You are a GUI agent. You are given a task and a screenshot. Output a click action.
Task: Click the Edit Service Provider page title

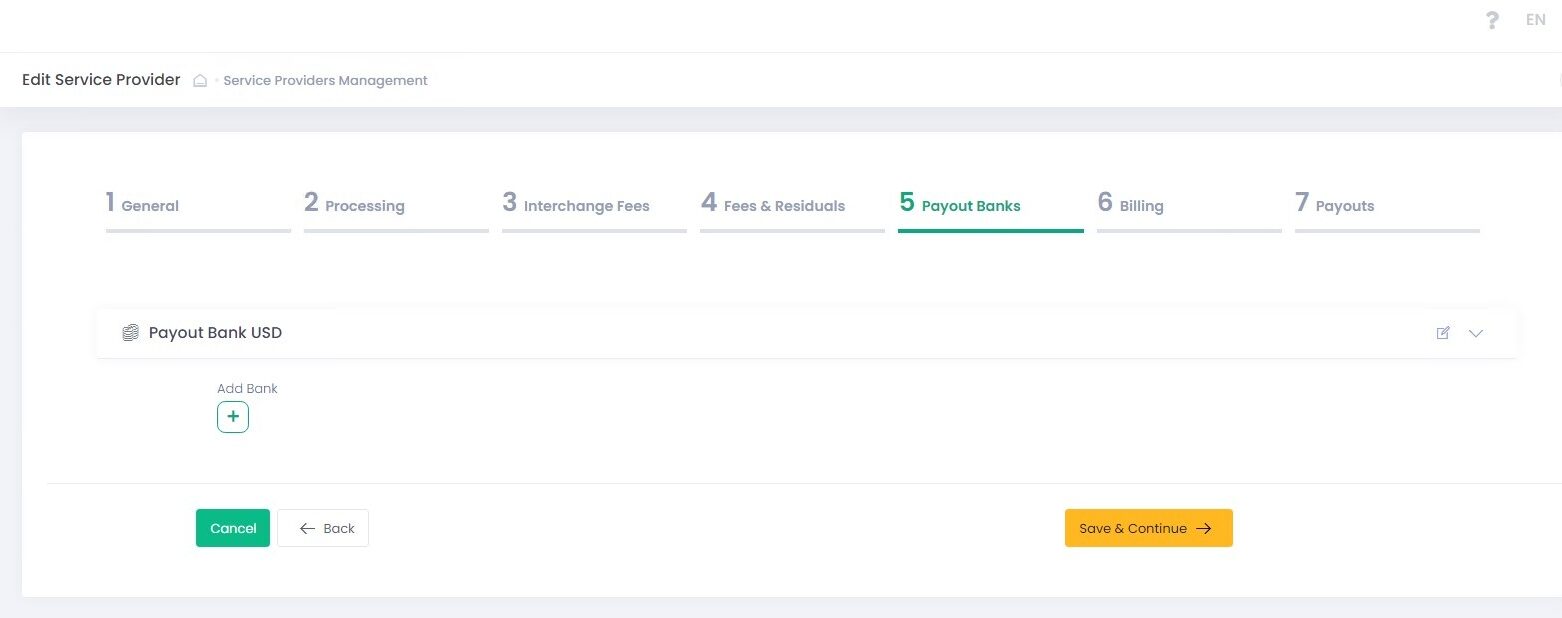point(101,80)
